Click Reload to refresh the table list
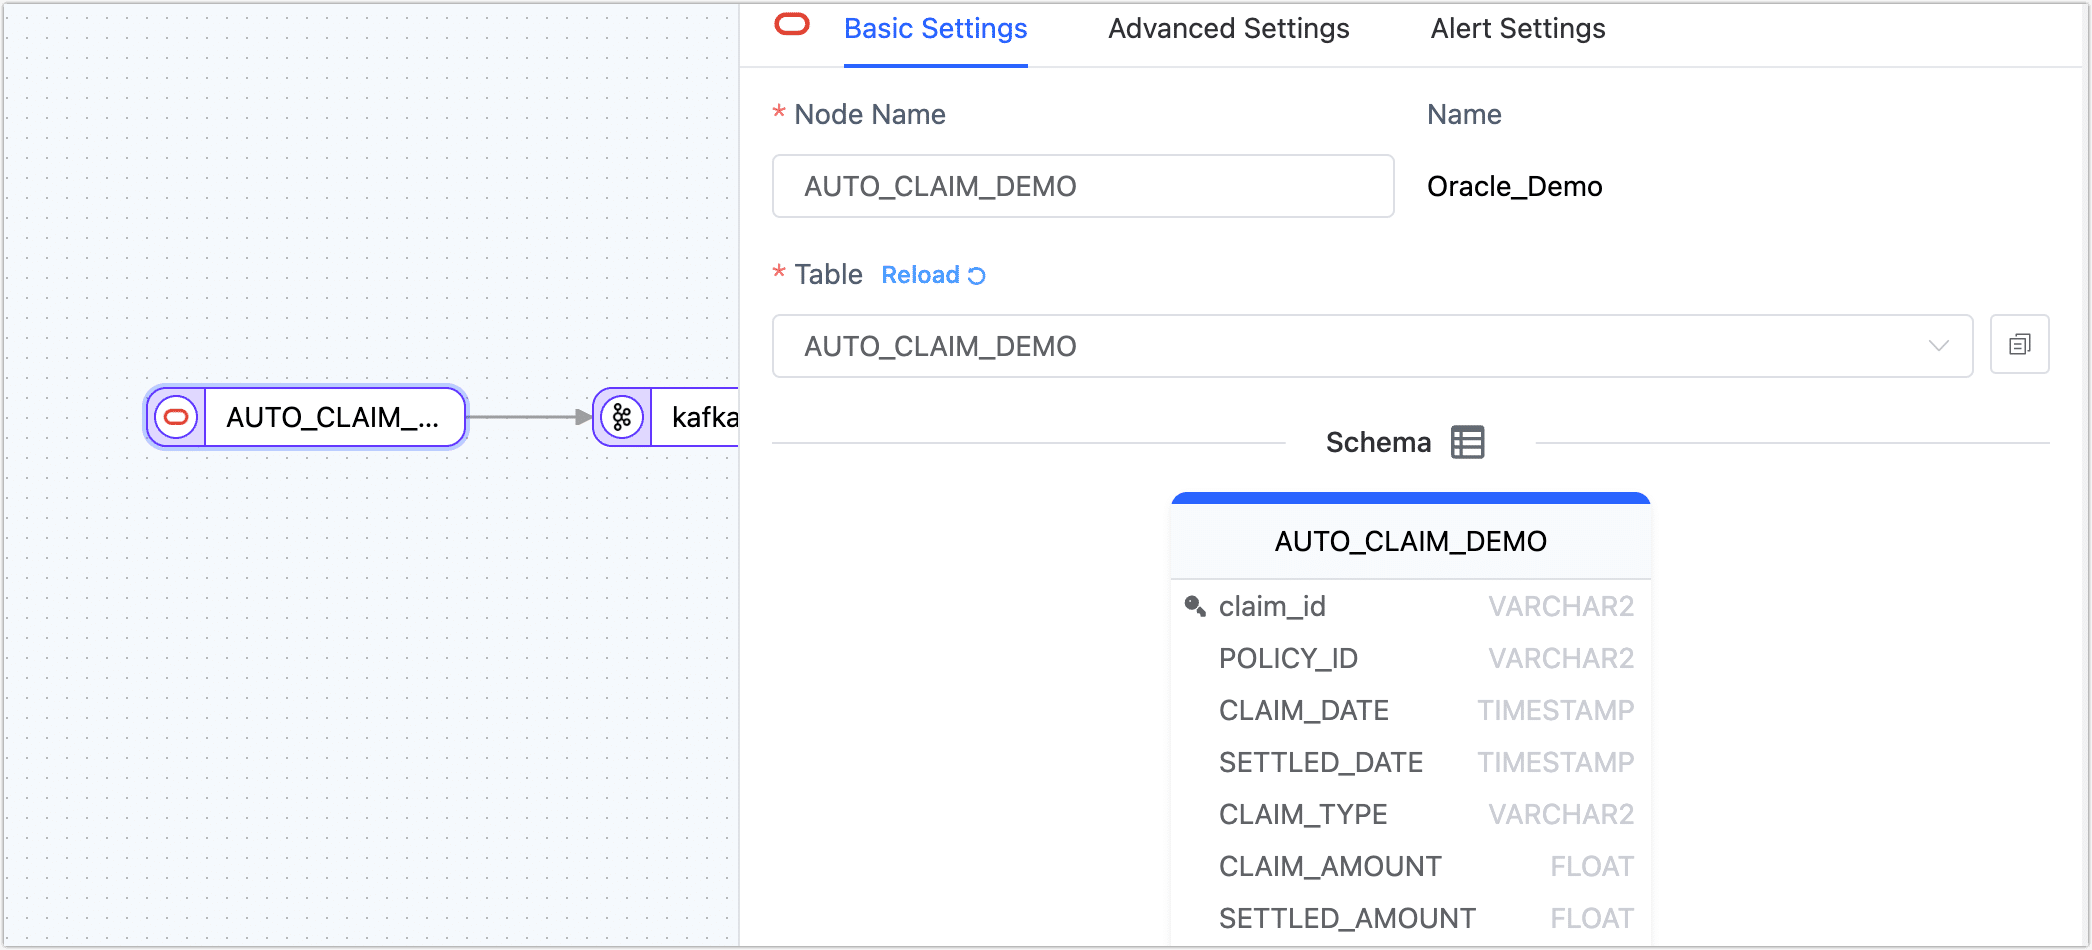This screenshot has height=950, width=2092. coord(921,274)
